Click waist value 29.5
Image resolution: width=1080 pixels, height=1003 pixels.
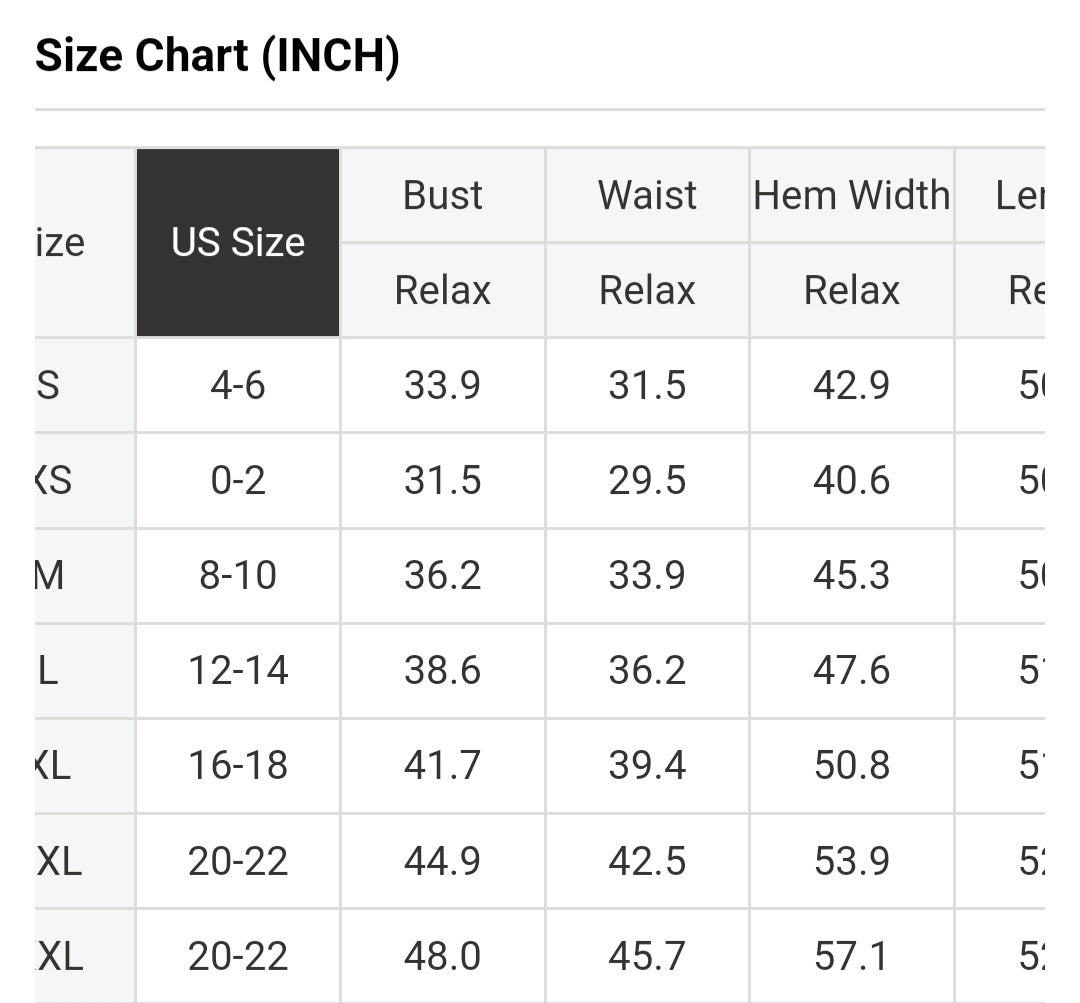pos(647,481)
